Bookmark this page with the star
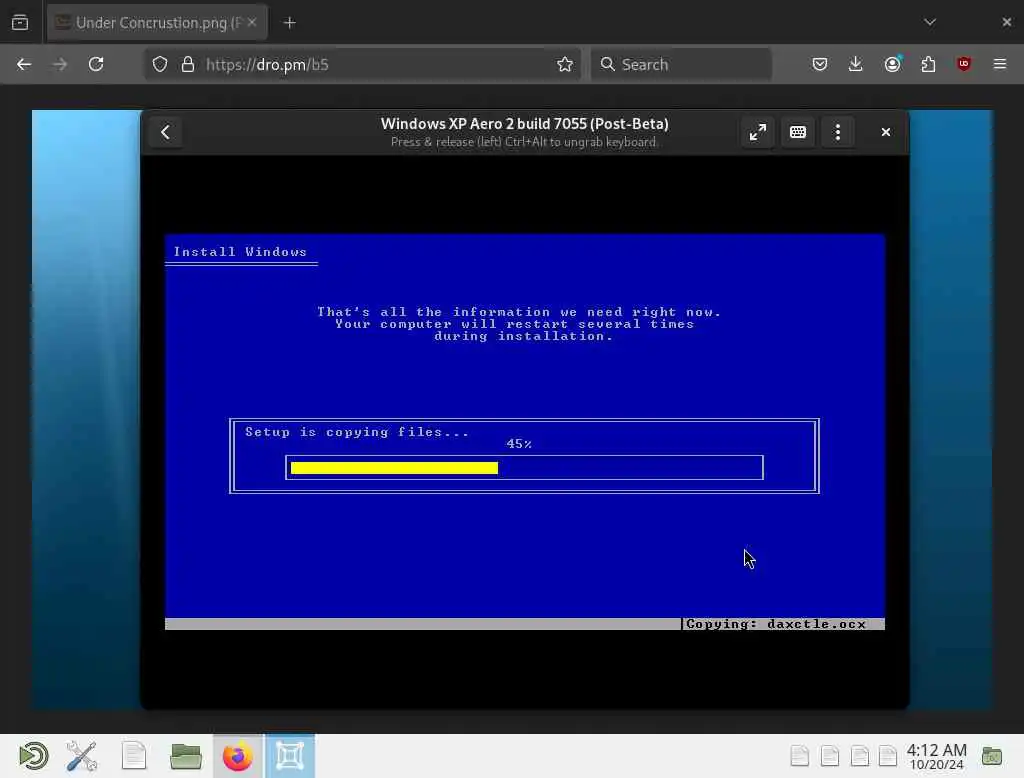Viewport: 1024px width, 778px height. tap(565, 64)
